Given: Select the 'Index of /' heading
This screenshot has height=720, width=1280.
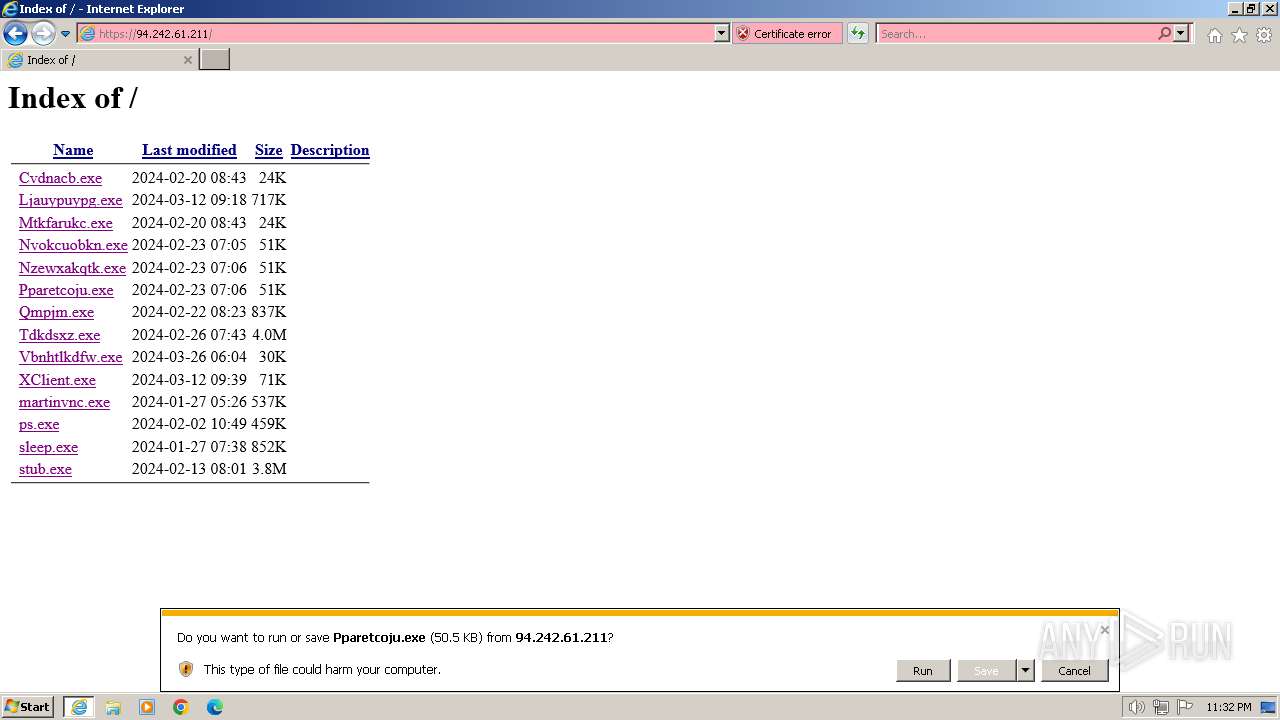Looking at the screenshot, I should point(73,98).
